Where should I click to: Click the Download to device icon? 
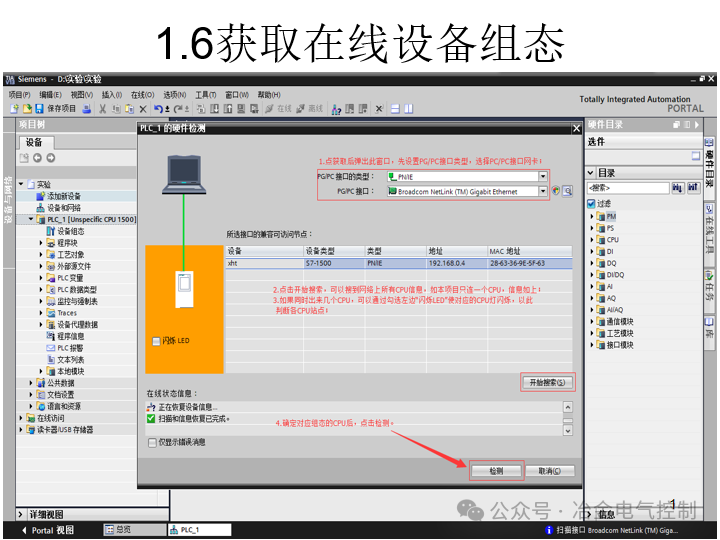[x=214, y=109]
